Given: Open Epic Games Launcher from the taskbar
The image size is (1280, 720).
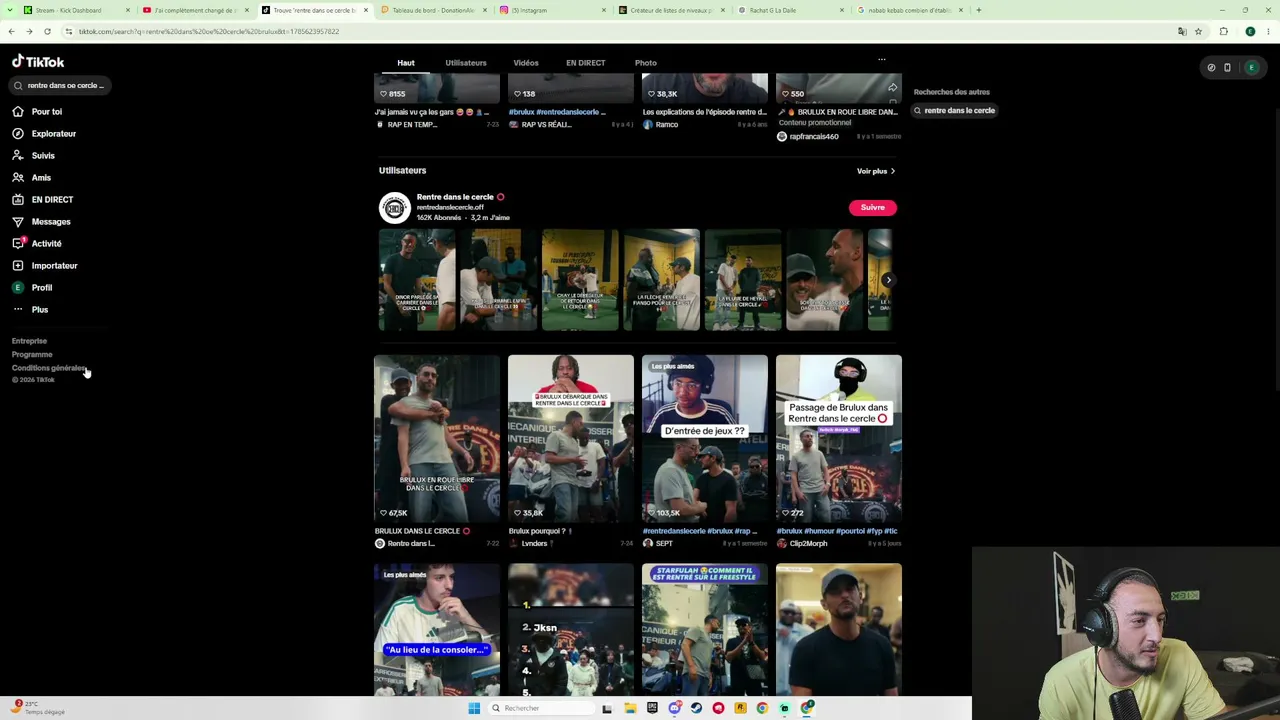Looking at the screenshot, I should pos(652,708).
